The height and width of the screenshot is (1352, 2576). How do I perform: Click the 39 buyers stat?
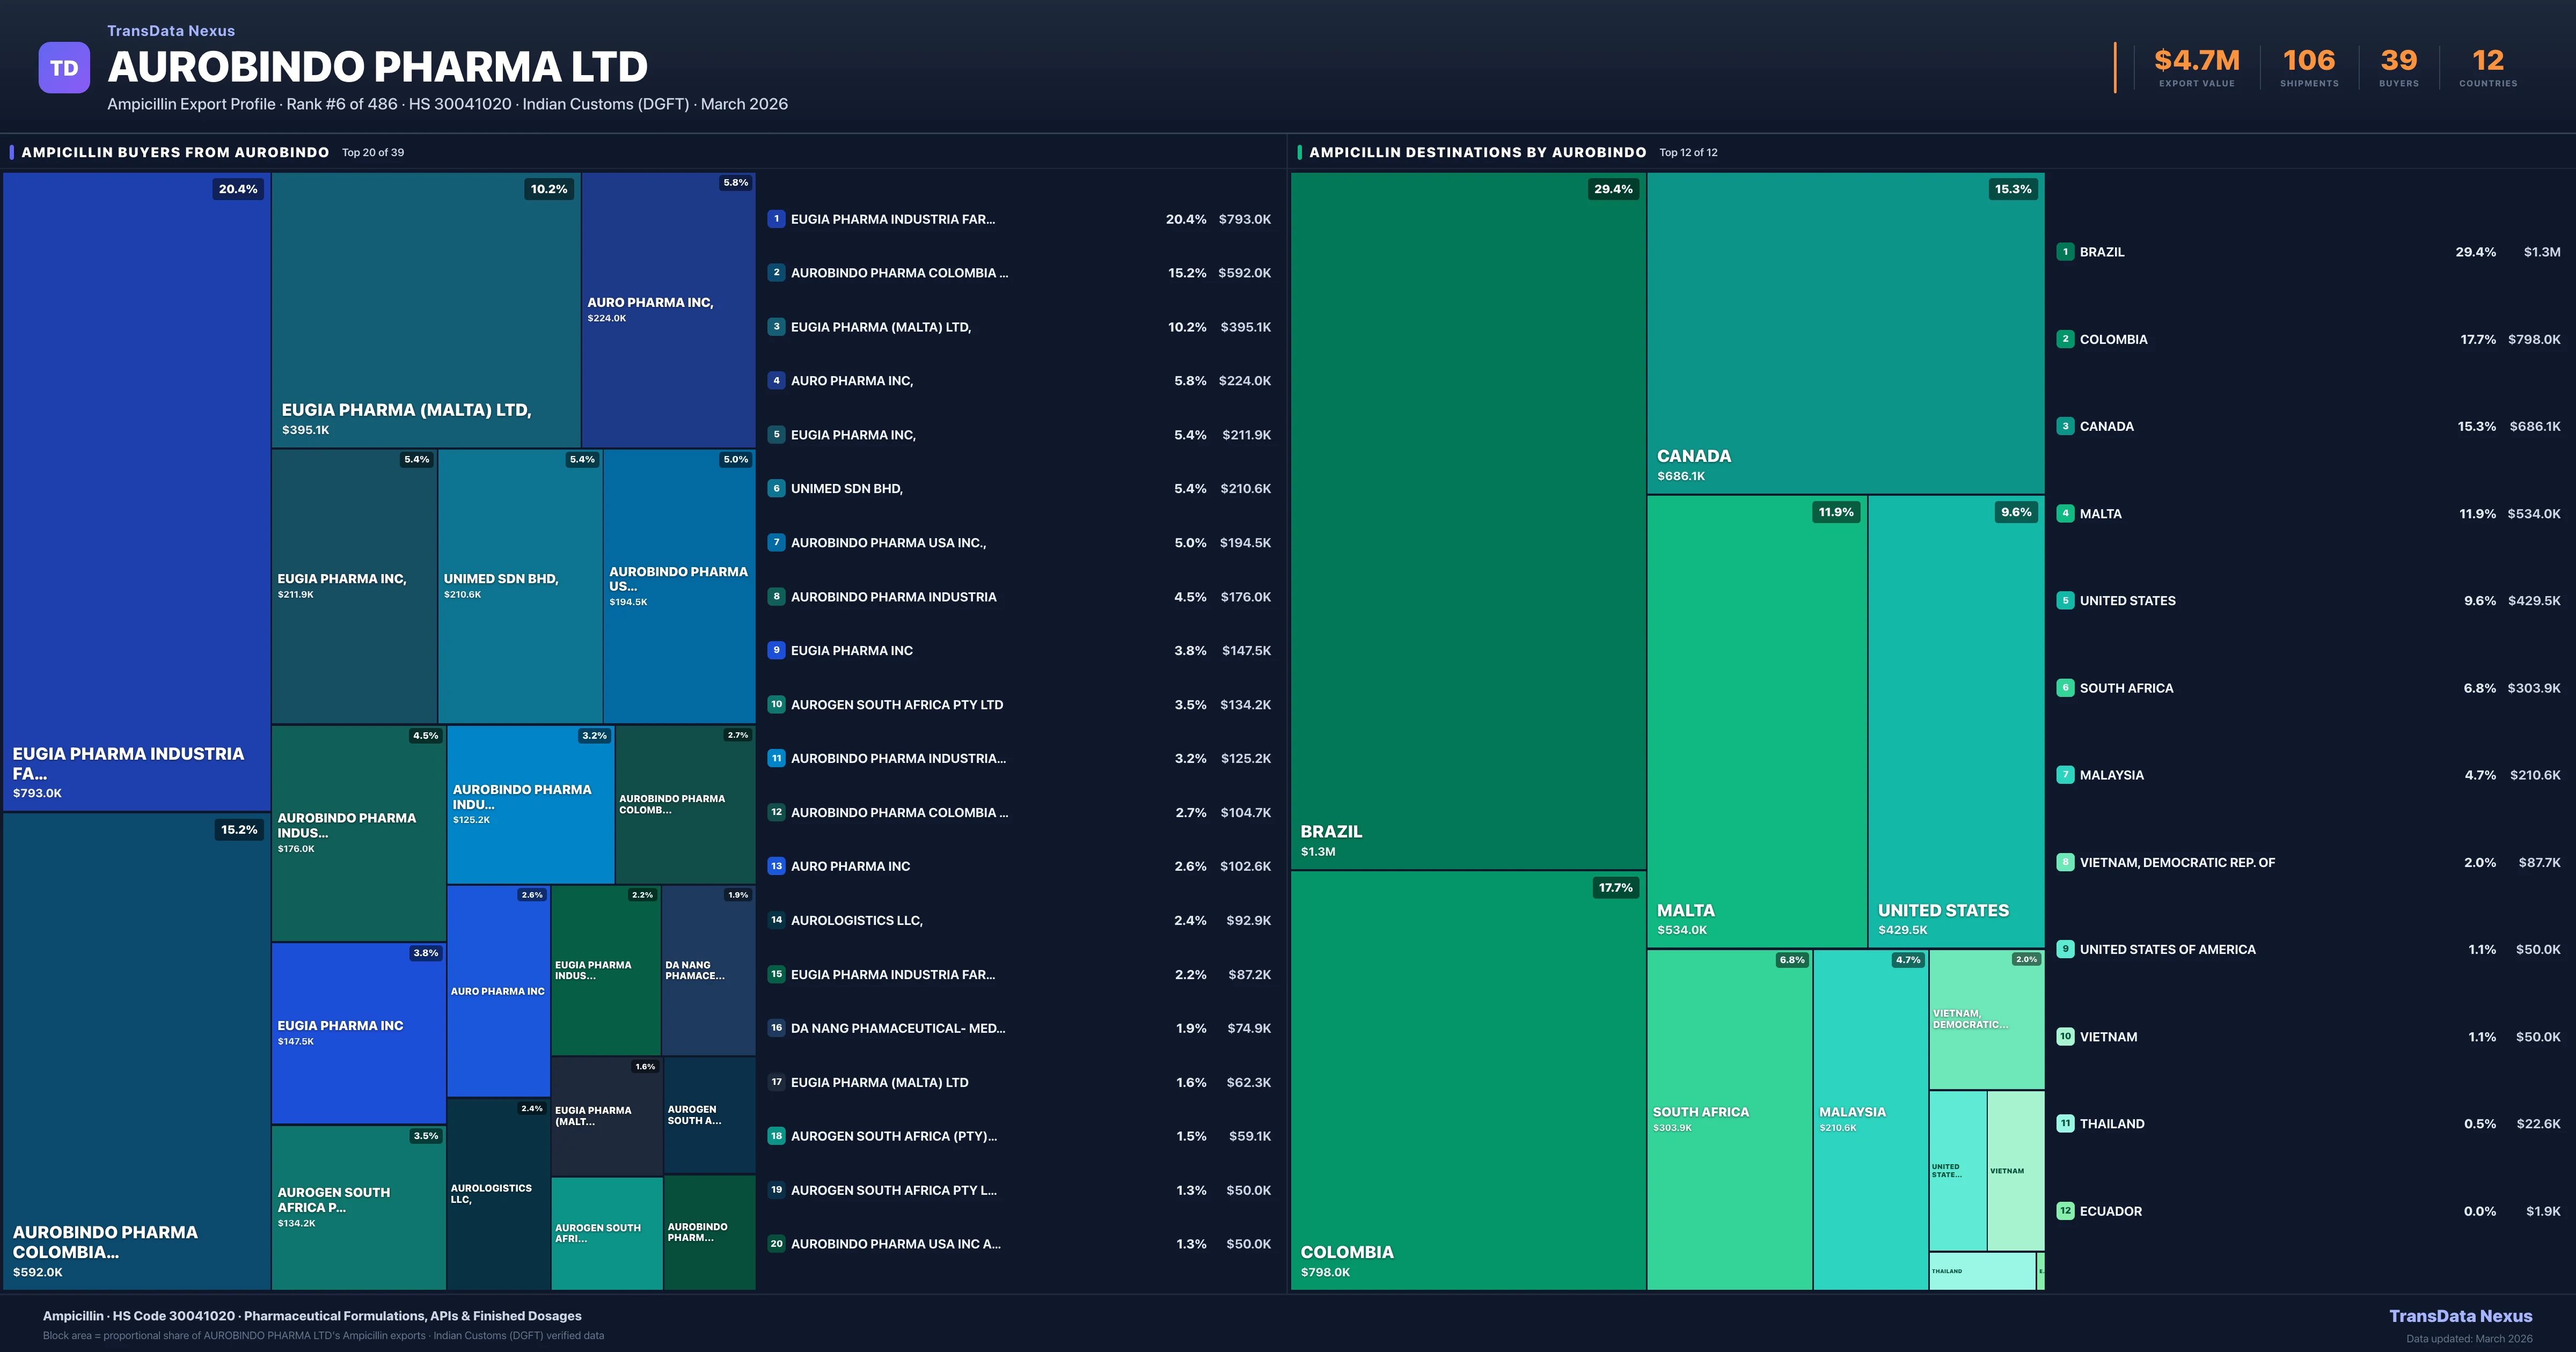(x=2398, y=61)
